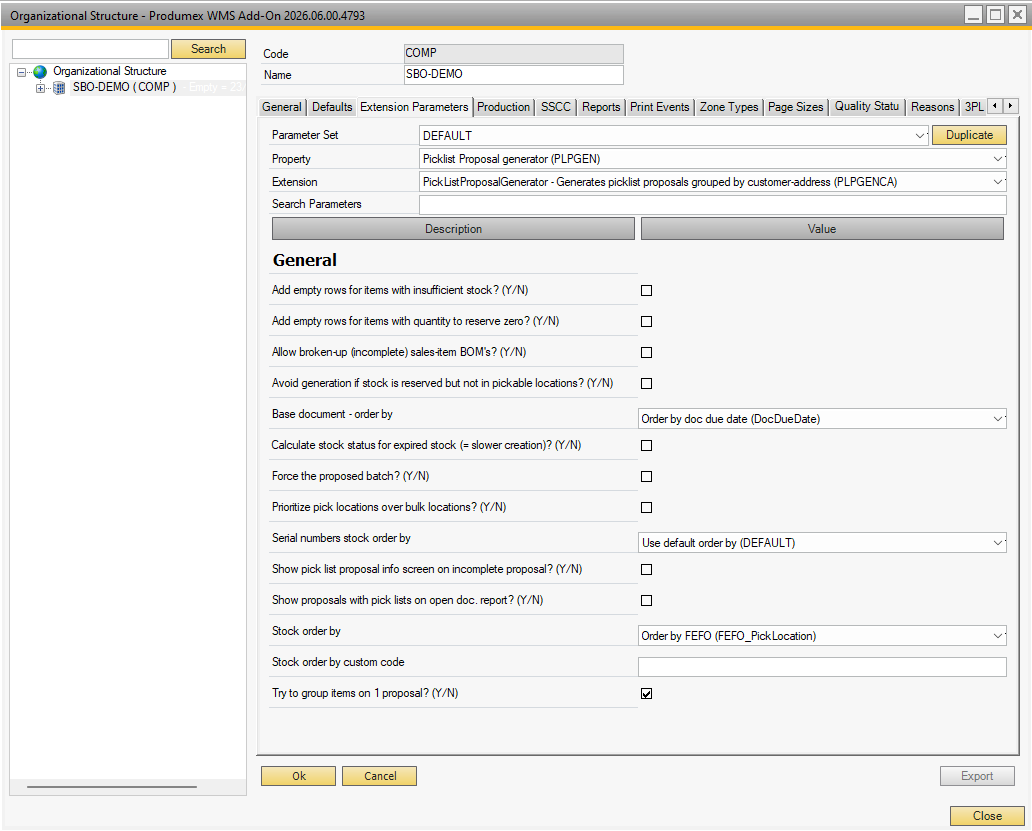
Task: Enable prioritize pick locations over bulk
Action: [x=646, y=507]
